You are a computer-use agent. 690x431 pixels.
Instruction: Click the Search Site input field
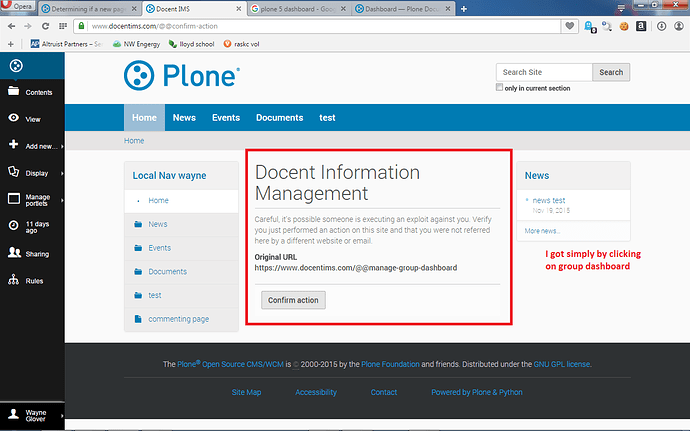pos(544,72)
